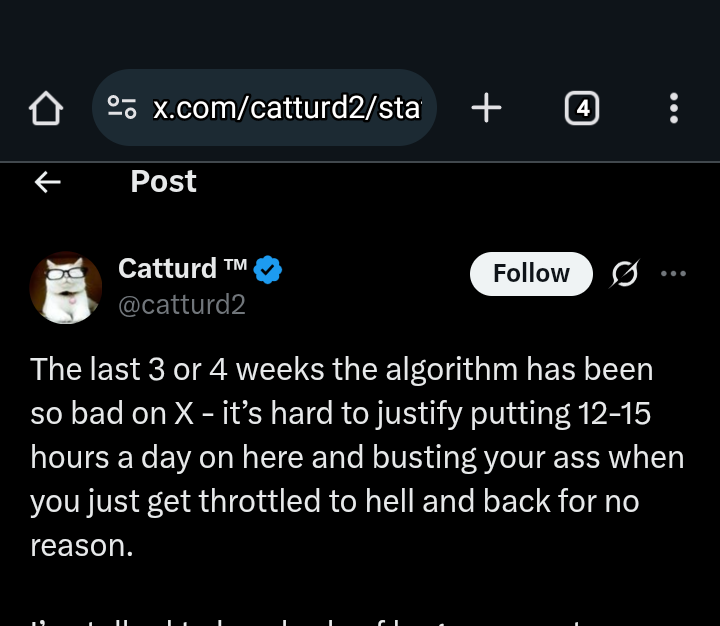Screen dimensions: 720x626
Task: Open a new browser tab
Action: point(486,108)
